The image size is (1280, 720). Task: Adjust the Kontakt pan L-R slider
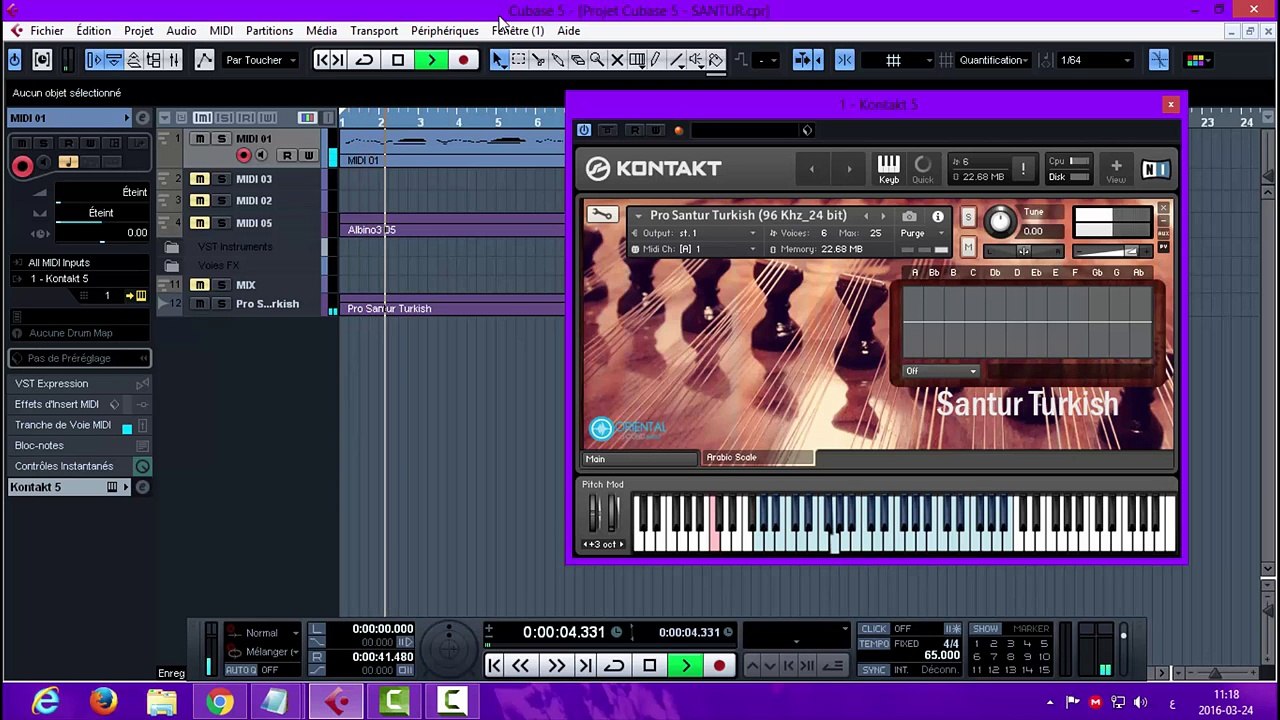click(1022, 251)
